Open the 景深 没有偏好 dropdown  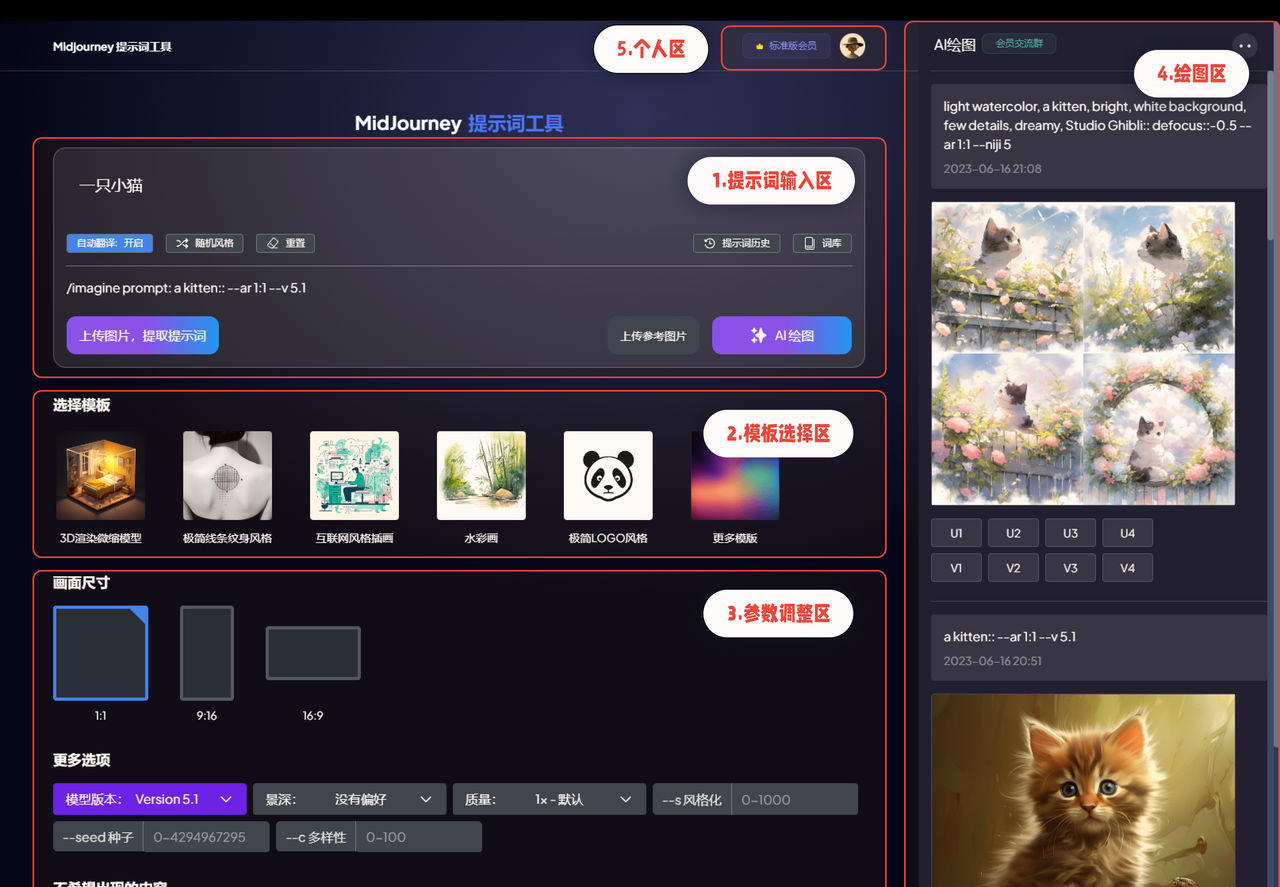(x=349, y=799)
